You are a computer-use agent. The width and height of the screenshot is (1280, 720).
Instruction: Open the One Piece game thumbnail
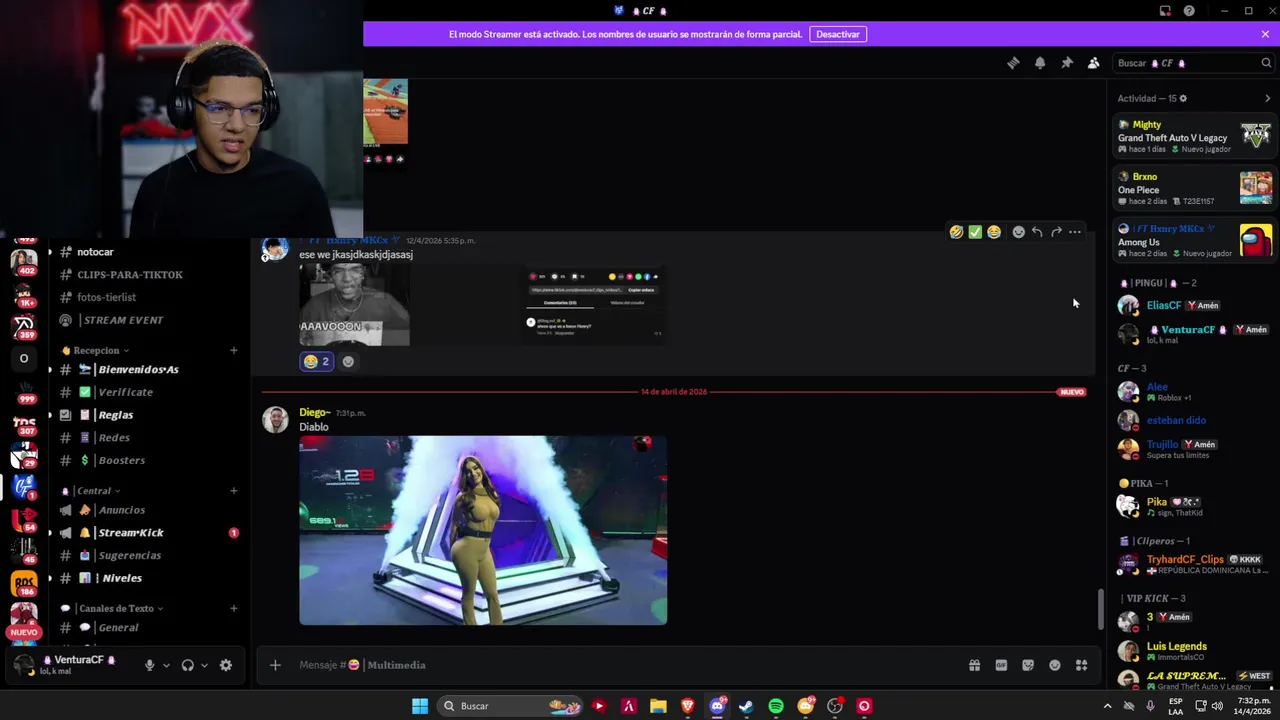1256,188
